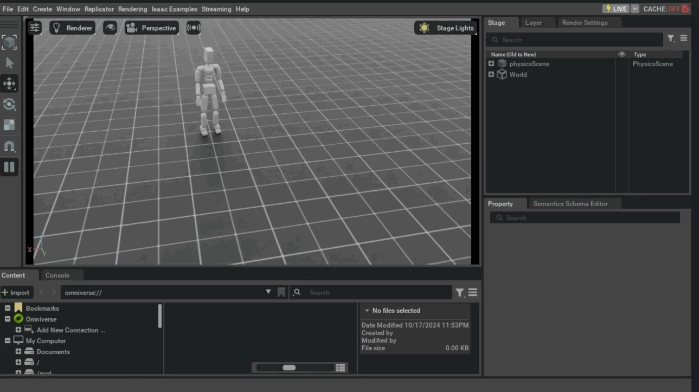The height and width of the screenshot is (392, 699).
Task: Open the Content browser filter icon
Action: pyautogui.click(x=460, y=293)
